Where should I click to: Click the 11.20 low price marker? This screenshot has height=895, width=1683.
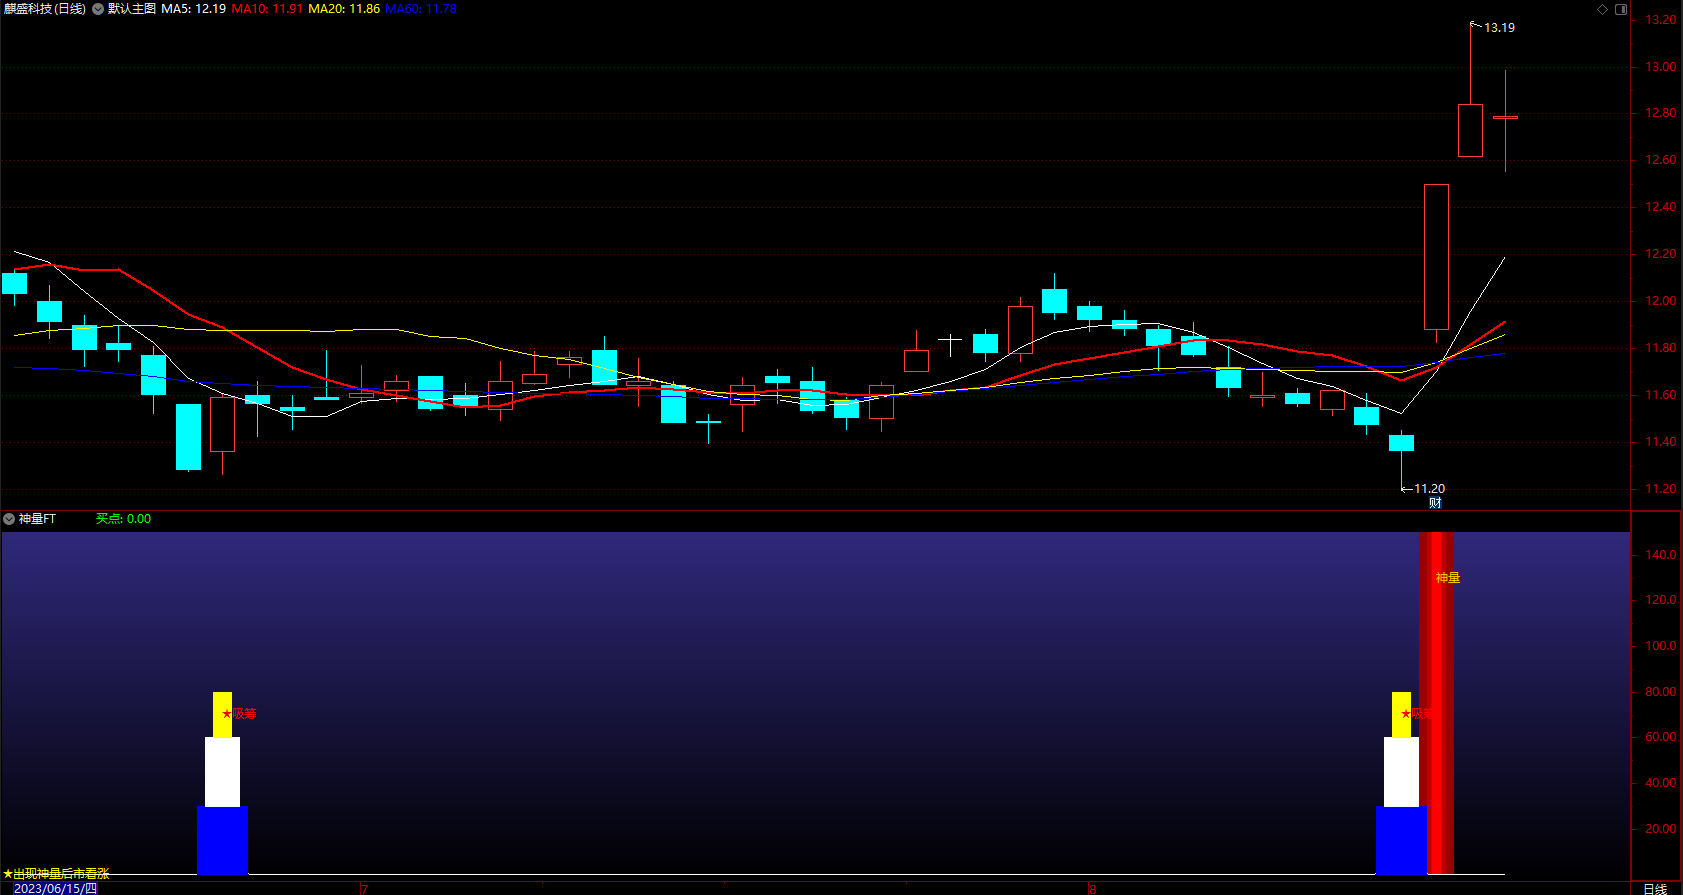coord(1429,489)
